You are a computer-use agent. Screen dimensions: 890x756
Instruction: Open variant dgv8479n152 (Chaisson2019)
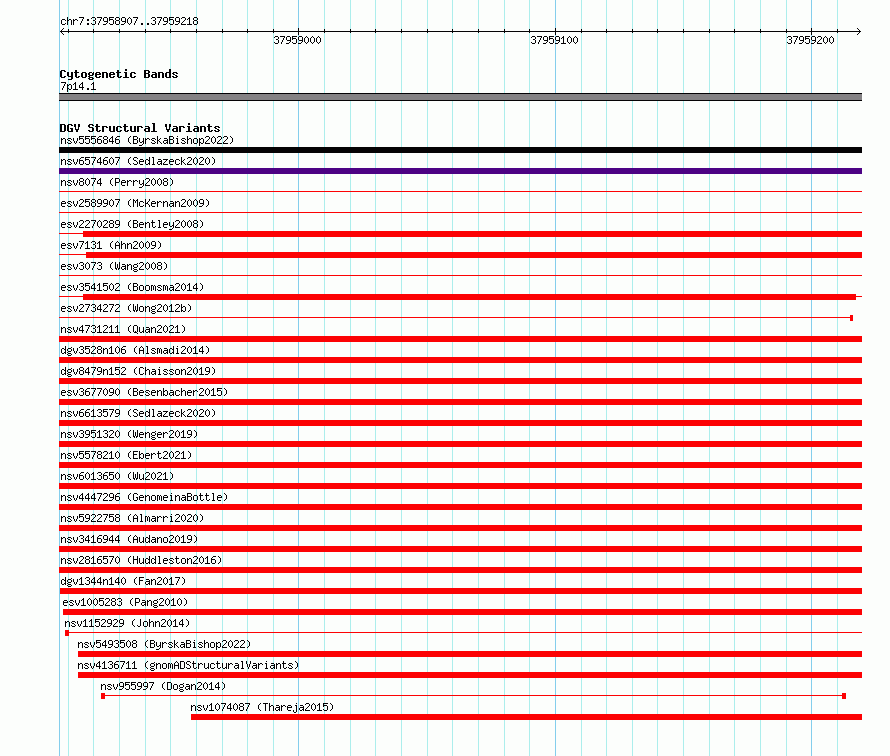(138, 371)
